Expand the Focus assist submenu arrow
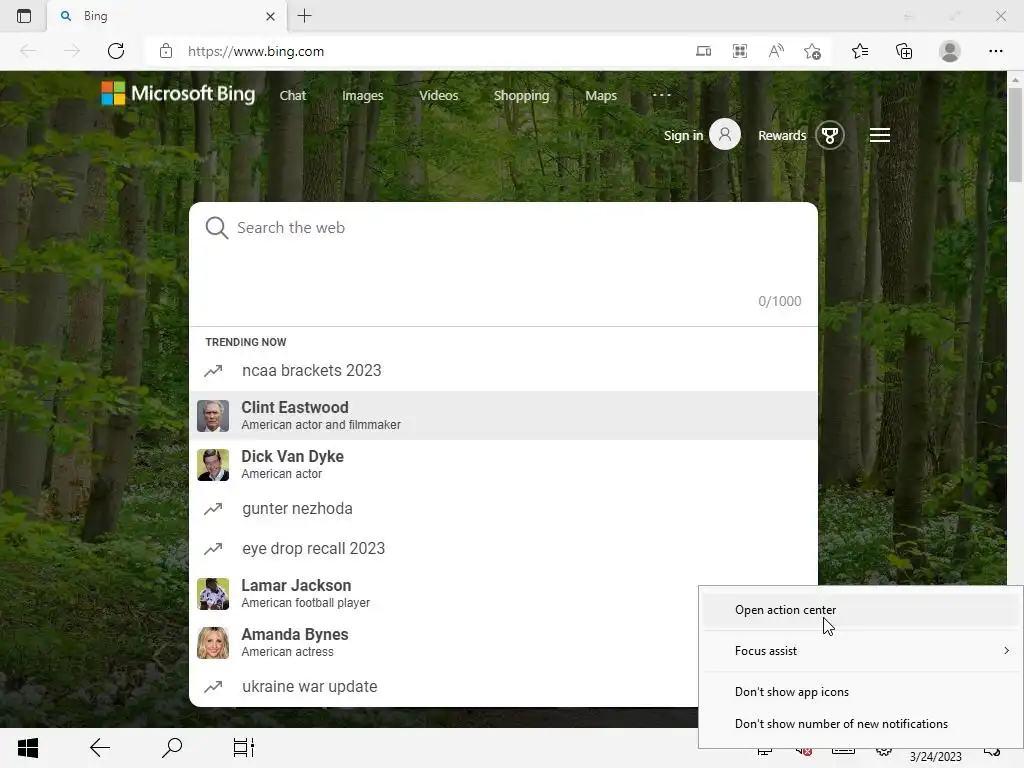1024x768 pixels. 1006,650
